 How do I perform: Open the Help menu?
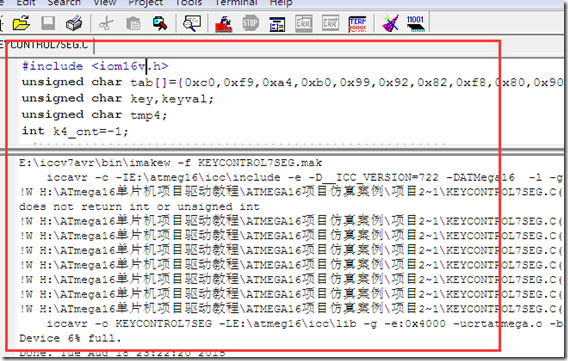pos(281,3)
